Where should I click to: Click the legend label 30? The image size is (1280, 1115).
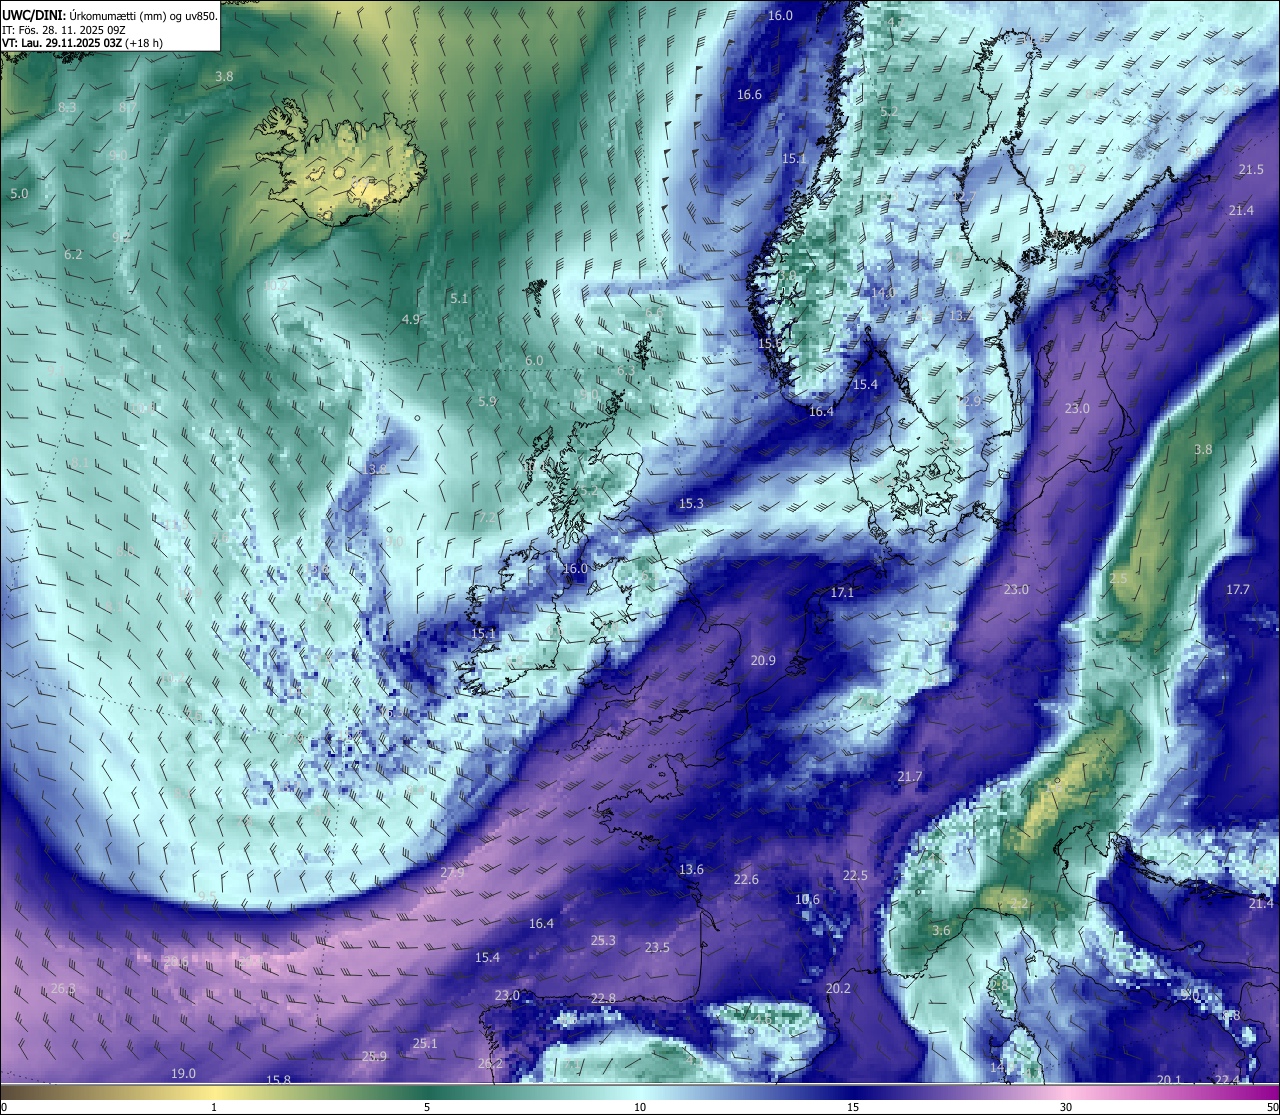click(x=1066, y=1107)
